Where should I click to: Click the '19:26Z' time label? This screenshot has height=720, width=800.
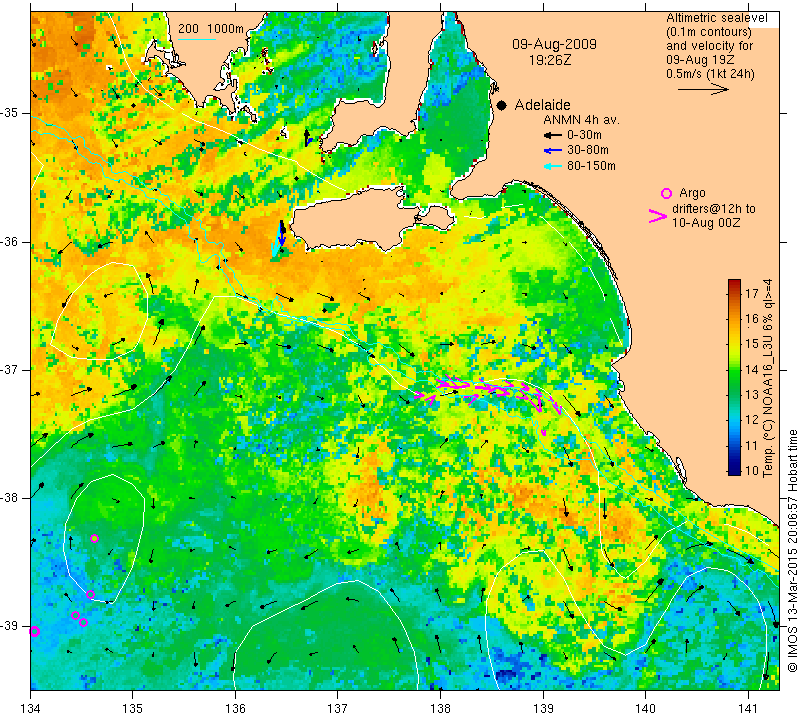point(549,60)
